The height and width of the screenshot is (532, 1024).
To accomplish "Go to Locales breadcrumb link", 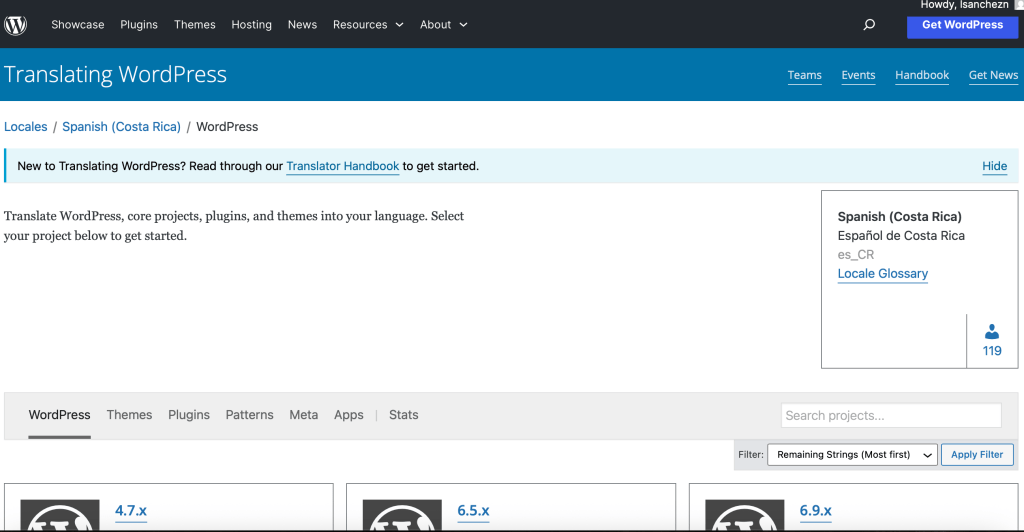I will point(26,127).
